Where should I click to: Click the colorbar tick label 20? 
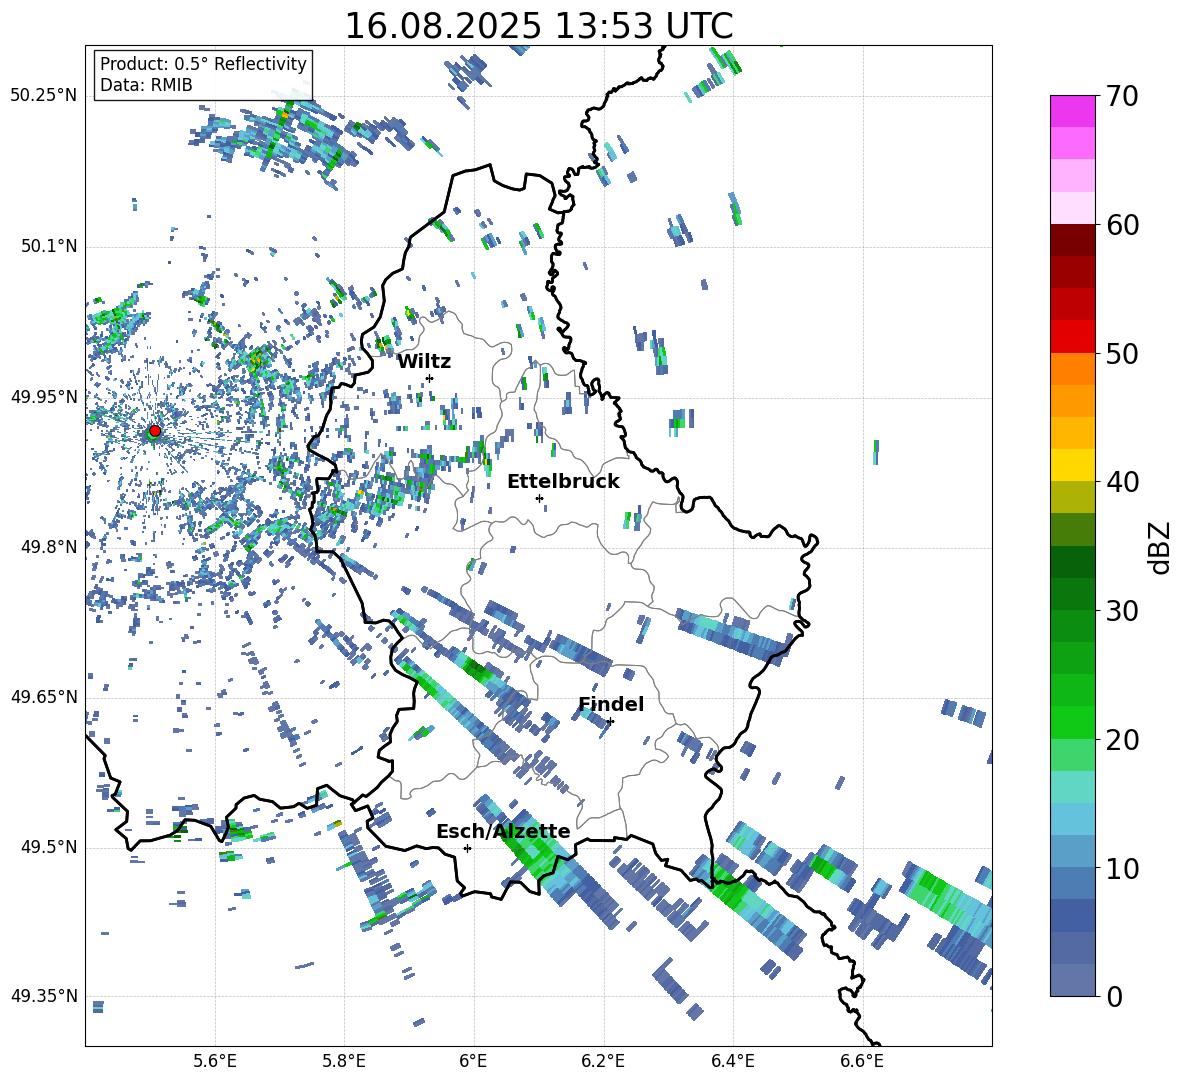tap(1123, 740)
